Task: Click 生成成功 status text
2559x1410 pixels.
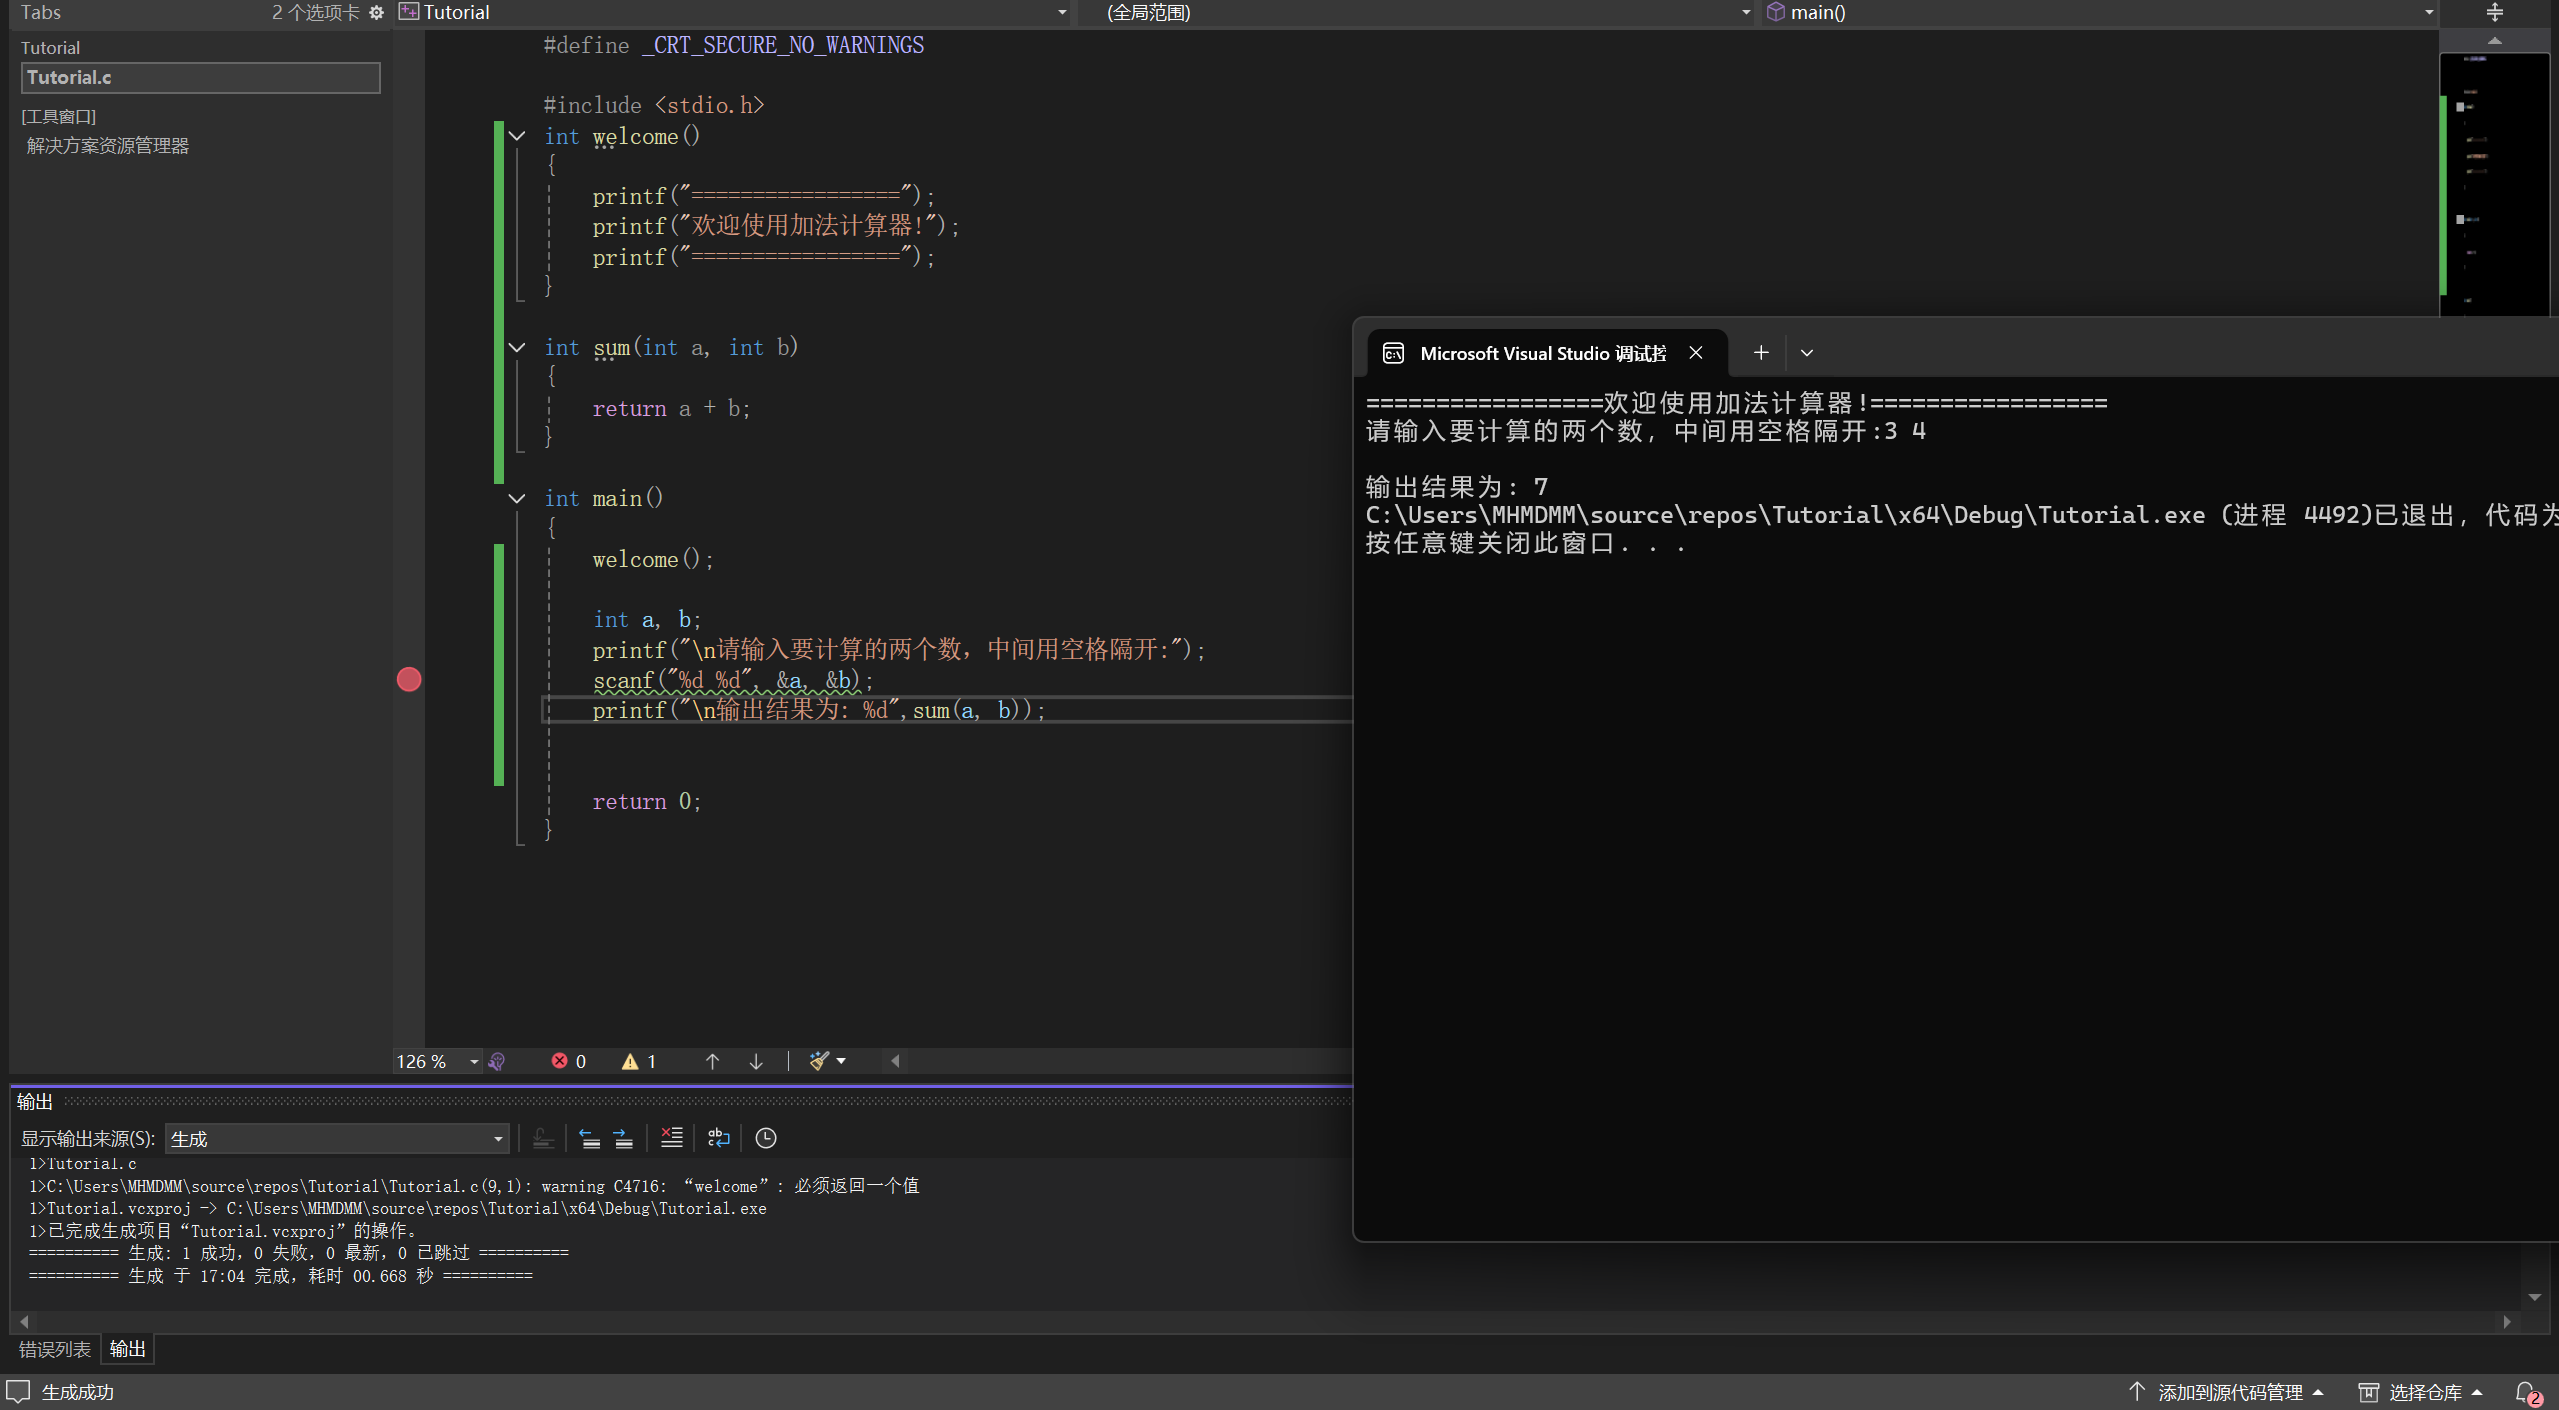Action: (x=77, y=1392)
